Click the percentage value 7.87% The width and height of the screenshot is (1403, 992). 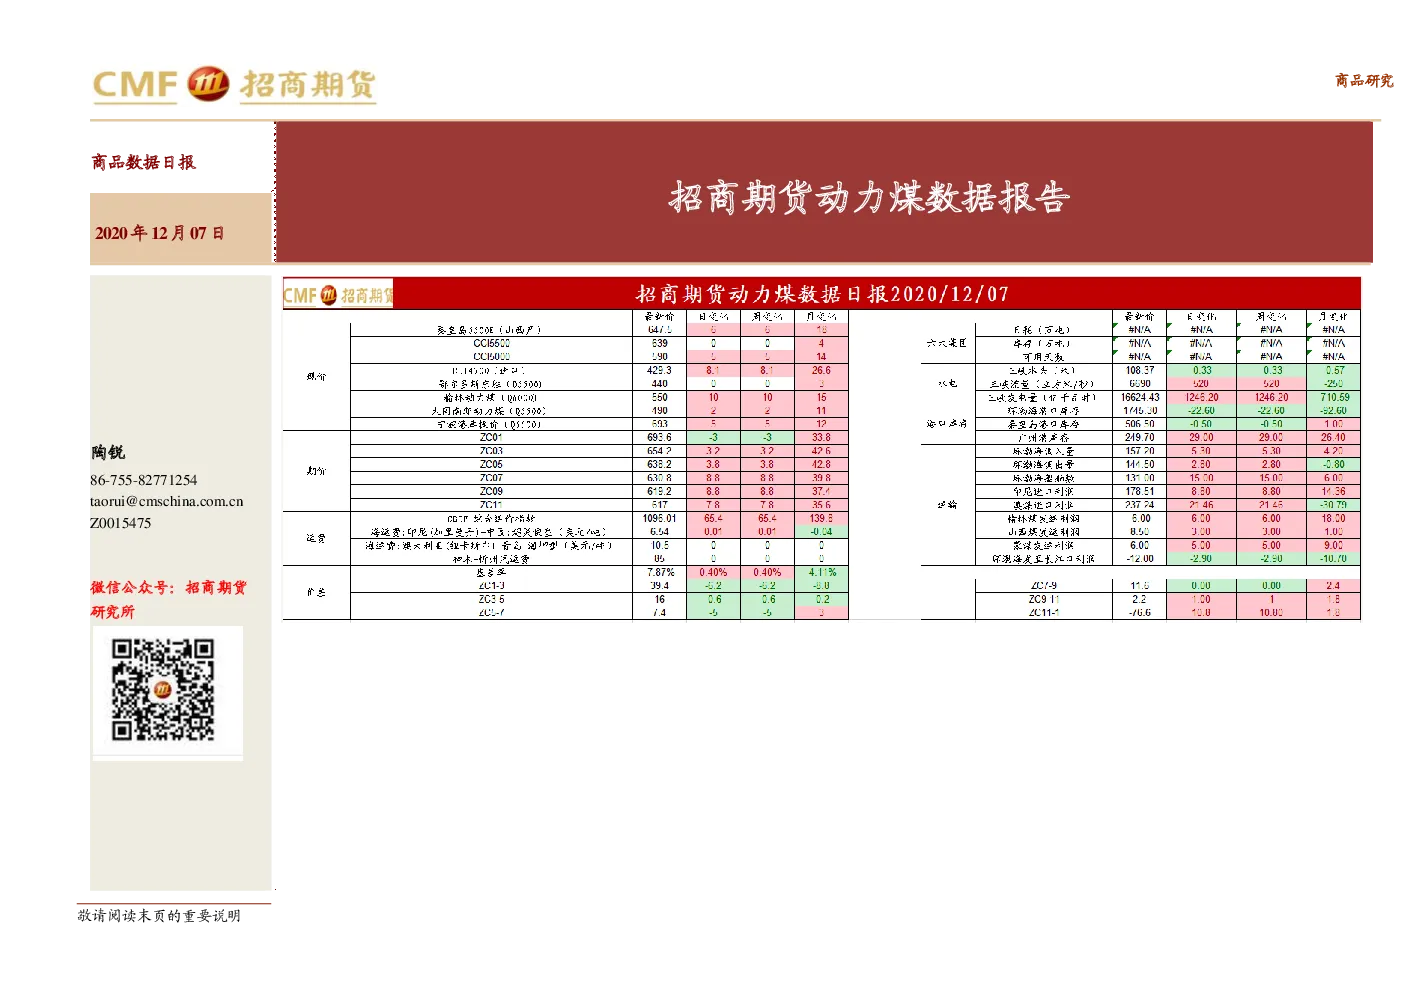(x=660, y=572)
